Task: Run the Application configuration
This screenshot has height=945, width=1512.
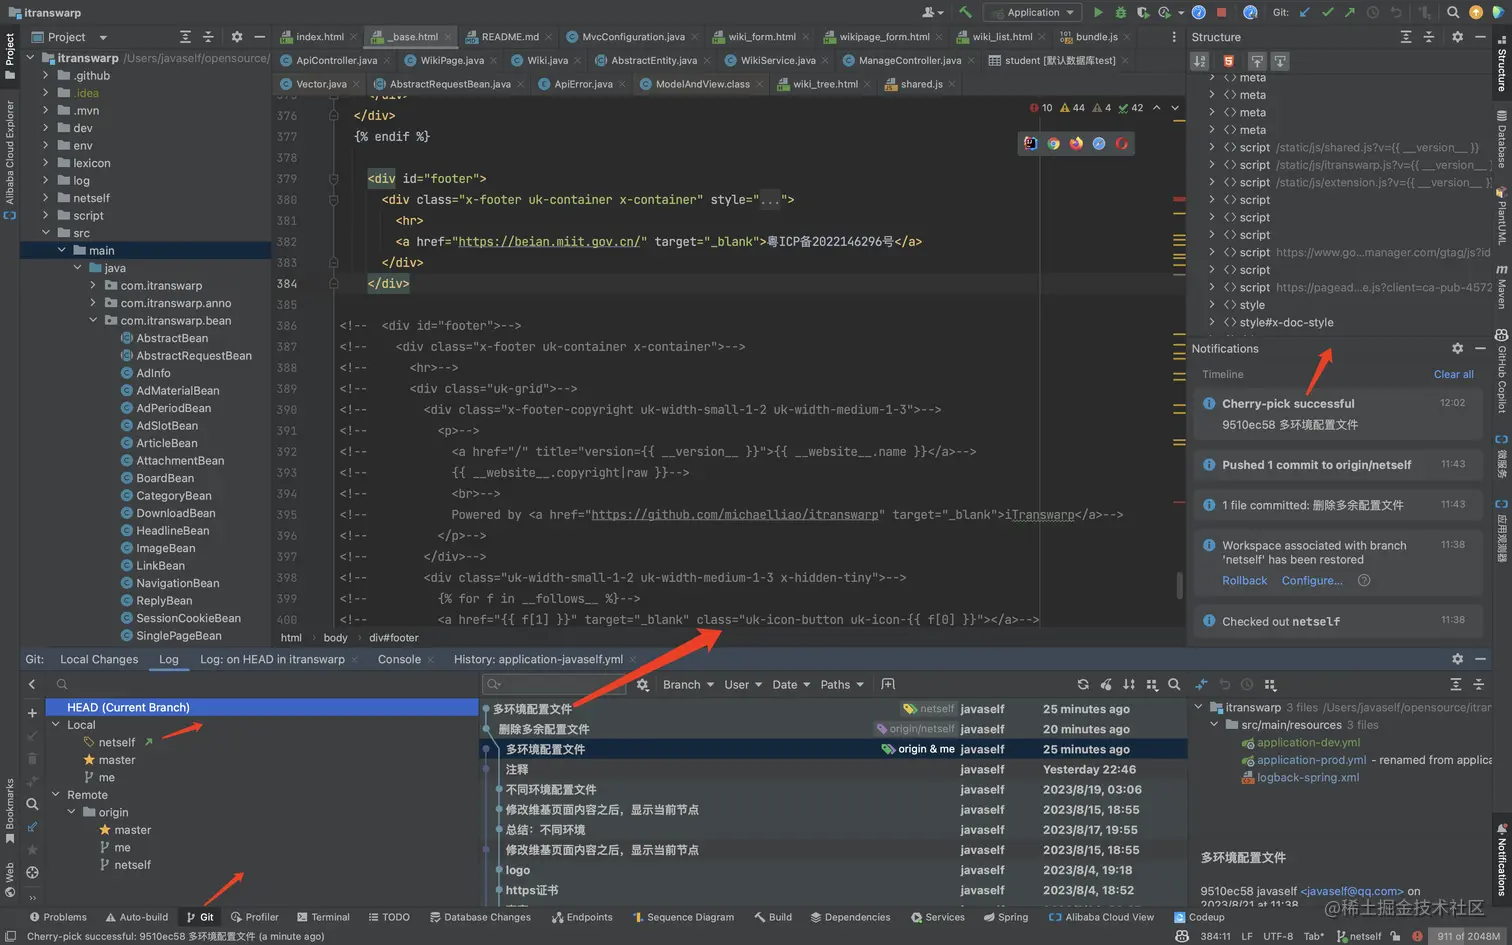Action: coord(1098,12)
